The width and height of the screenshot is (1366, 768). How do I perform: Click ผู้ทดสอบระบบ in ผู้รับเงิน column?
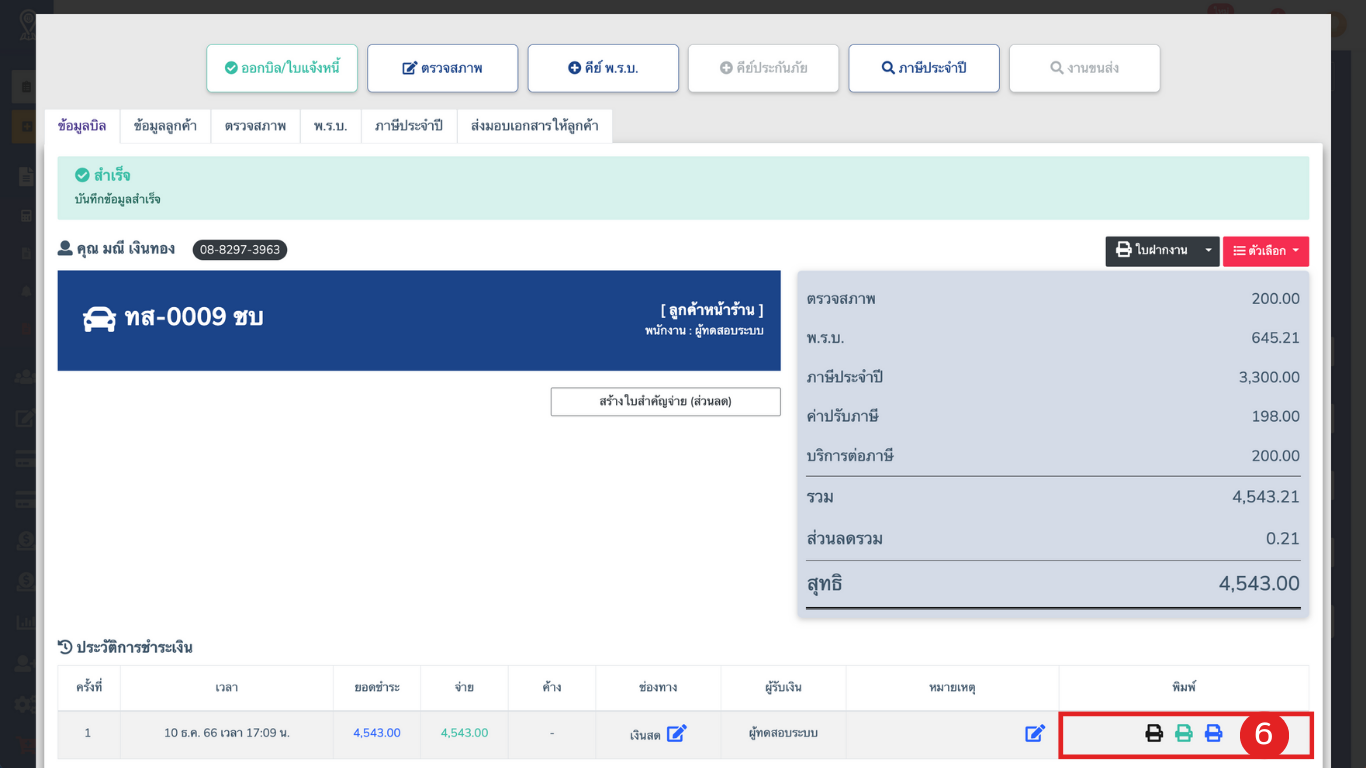(783, 733)
